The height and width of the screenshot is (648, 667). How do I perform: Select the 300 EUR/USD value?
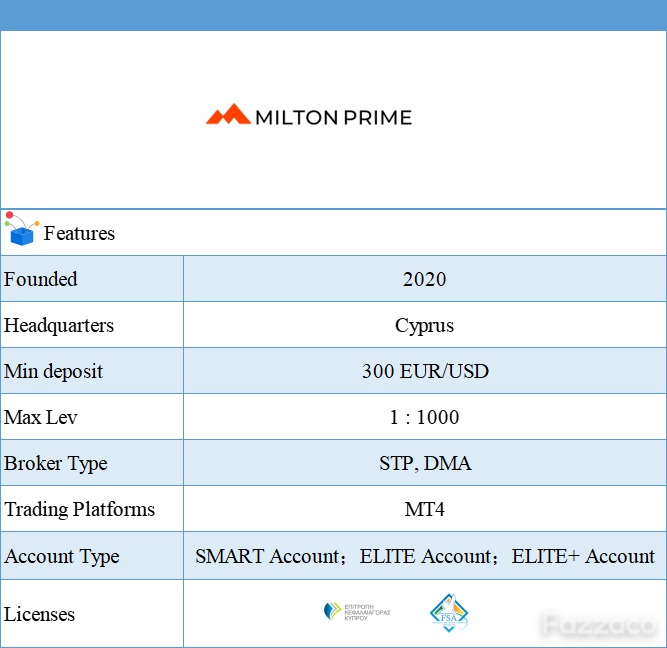coord(425,371)
